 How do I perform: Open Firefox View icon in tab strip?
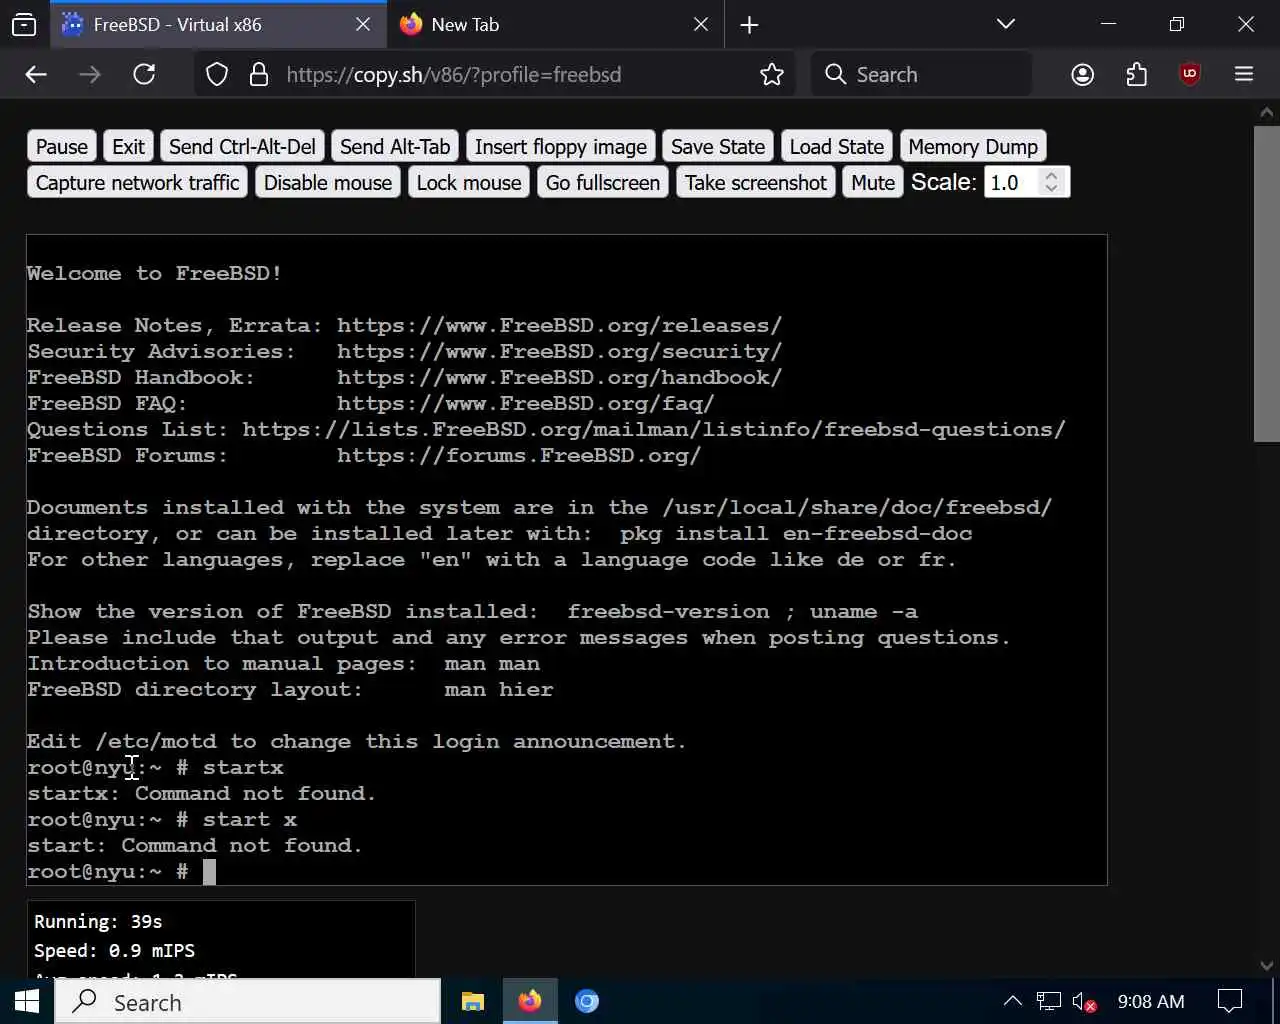(x=24, y=25)
